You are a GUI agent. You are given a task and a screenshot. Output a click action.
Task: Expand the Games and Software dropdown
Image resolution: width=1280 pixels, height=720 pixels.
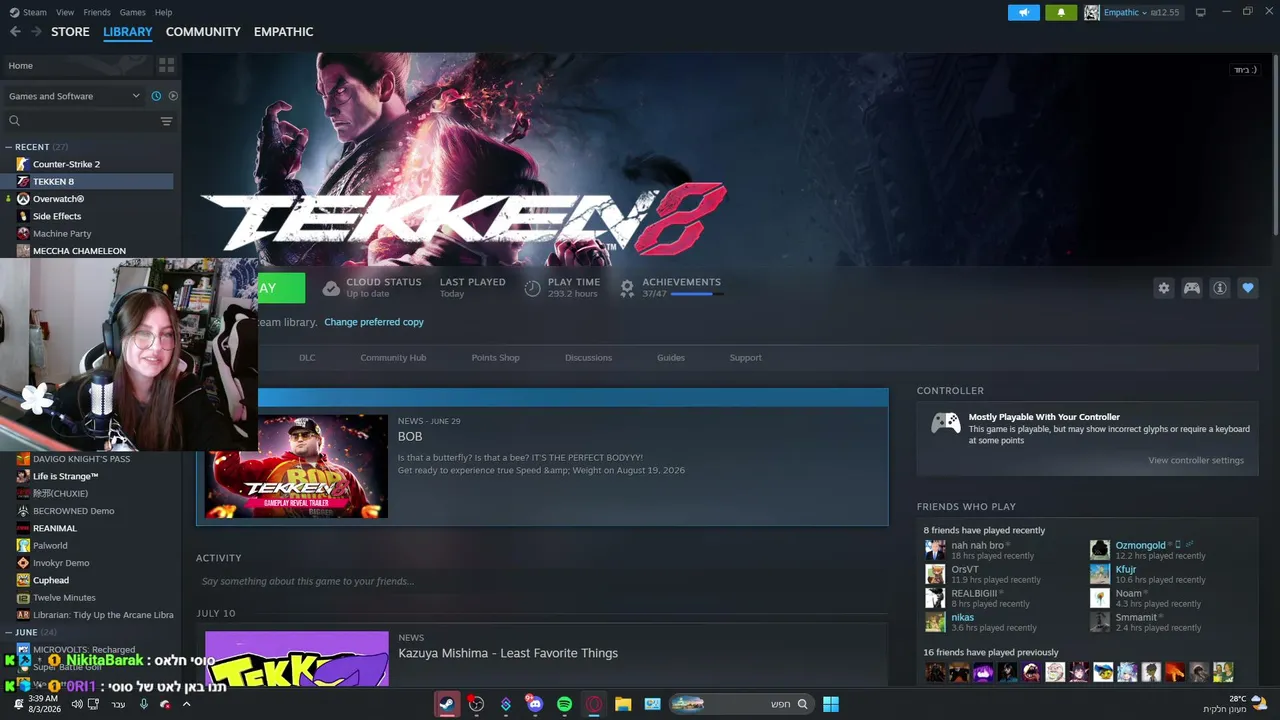coord(74,96)
